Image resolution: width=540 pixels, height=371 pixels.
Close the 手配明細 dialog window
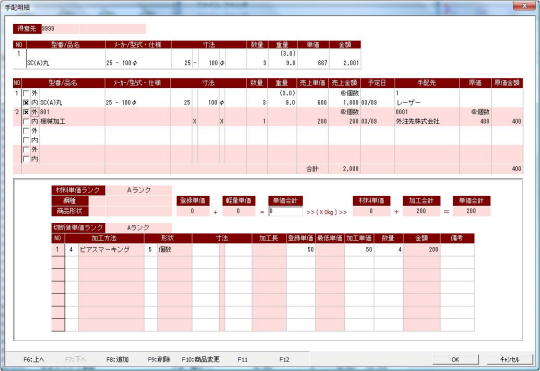point(524,6)
